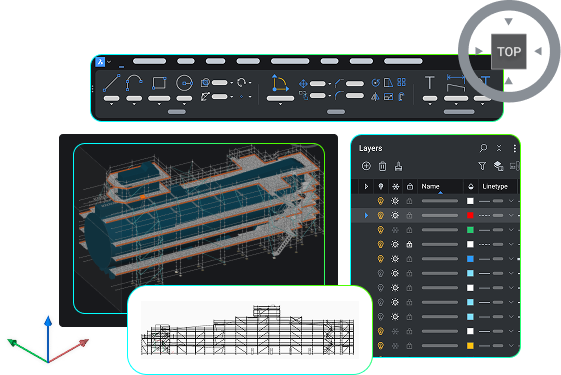
Task: Select the Polyline arc tool
Action: pos(134,83)
